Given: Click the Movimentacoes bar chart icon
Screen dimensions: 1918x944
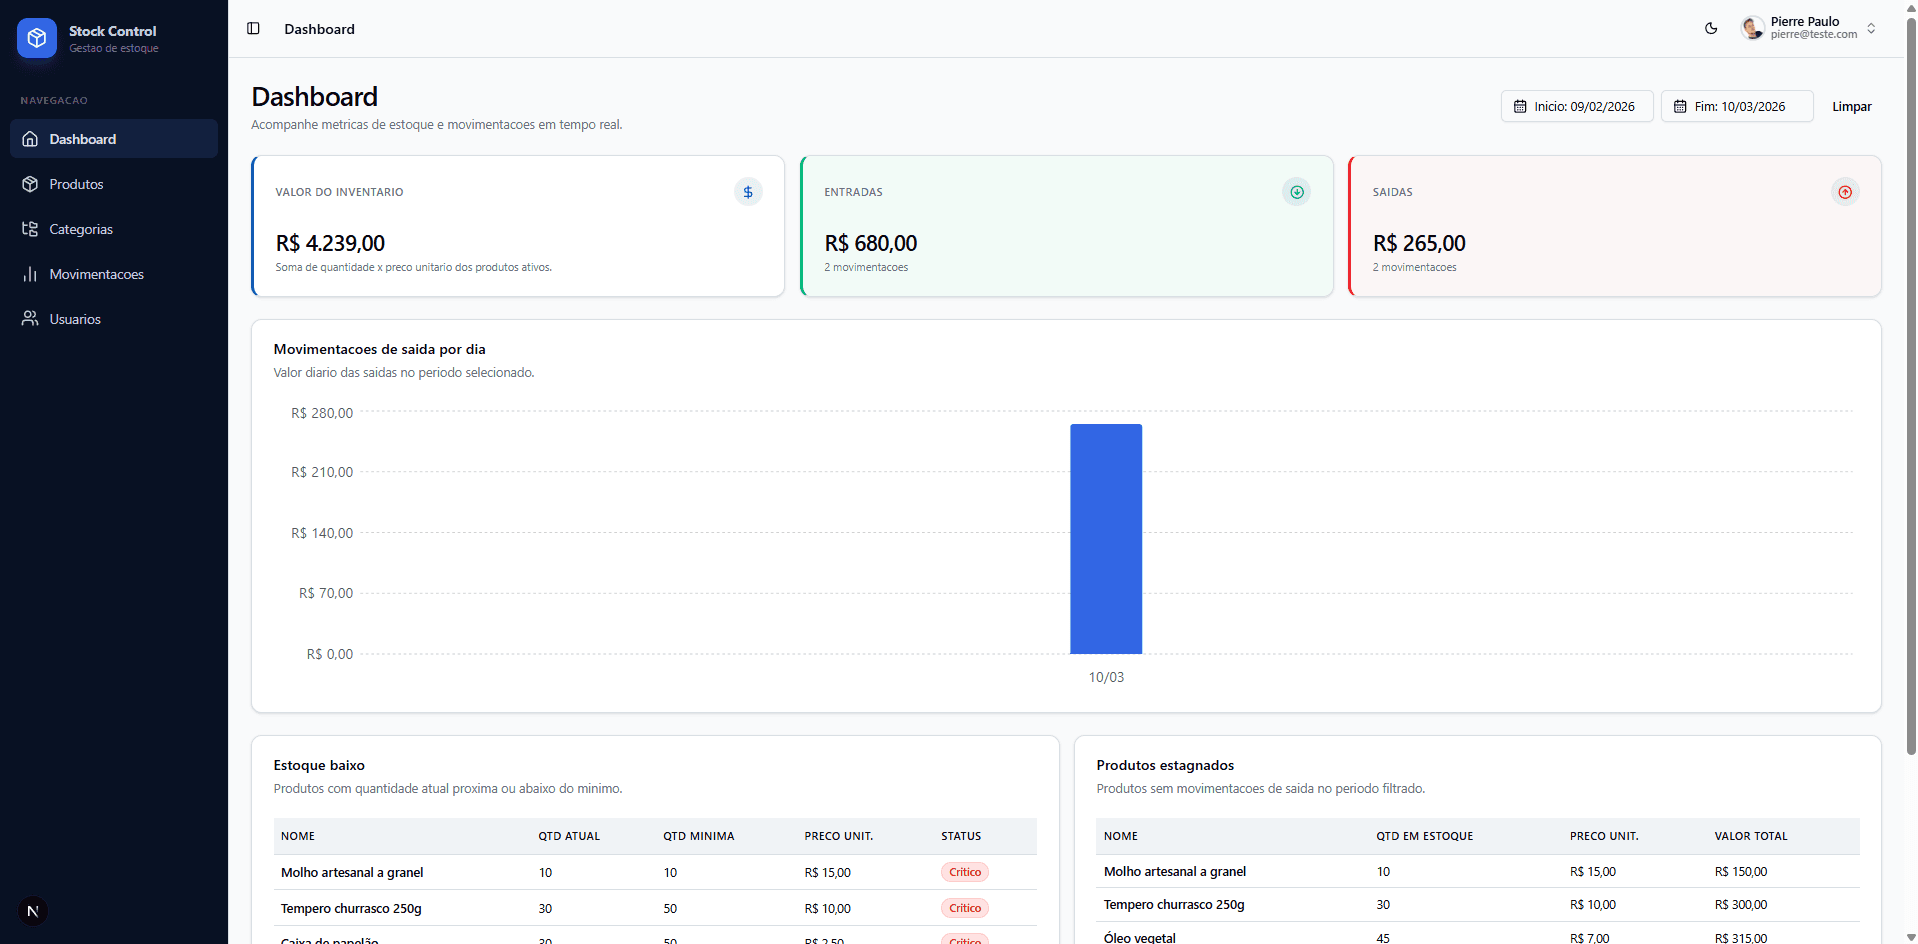Looking at the screenshot, I should [x=30, y=274].
